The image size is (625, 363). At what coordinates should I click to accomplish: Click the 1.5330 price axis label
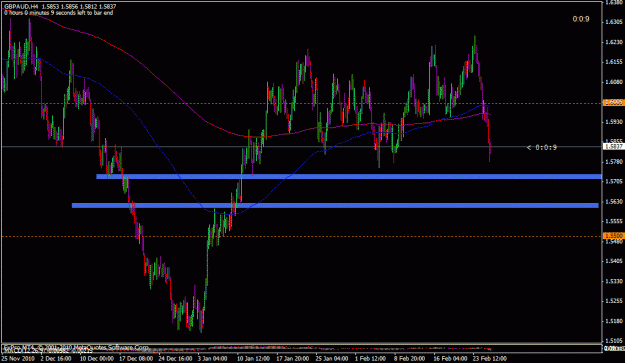pos(614,281)
